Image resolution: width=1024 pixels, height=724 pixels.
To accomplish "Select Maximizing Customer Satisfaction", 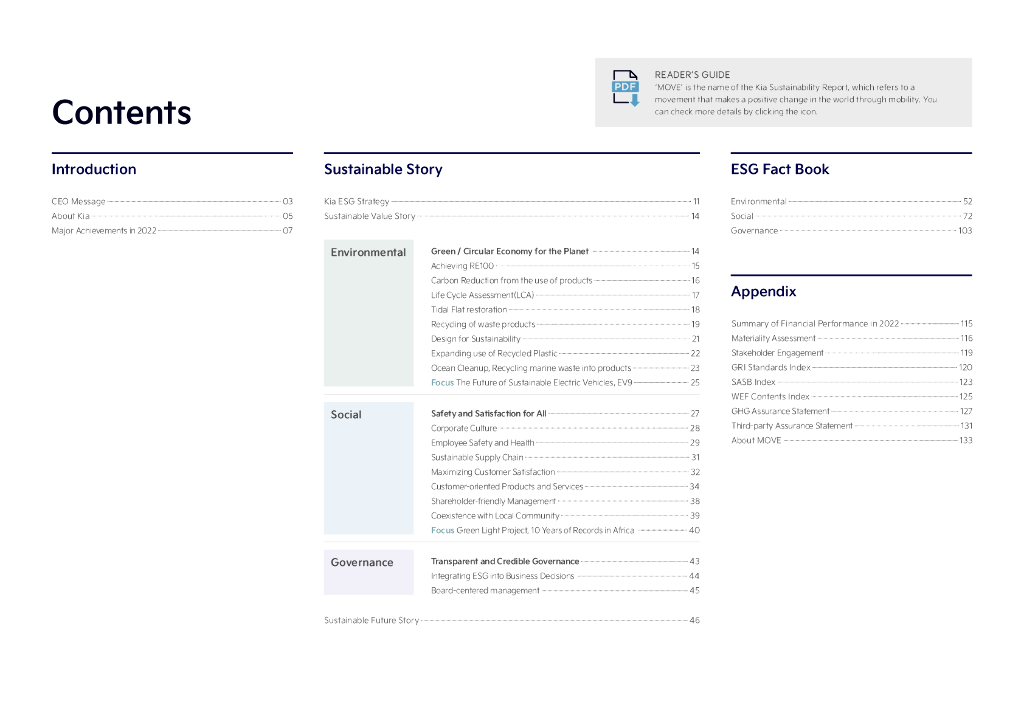I will click(565, 472).
